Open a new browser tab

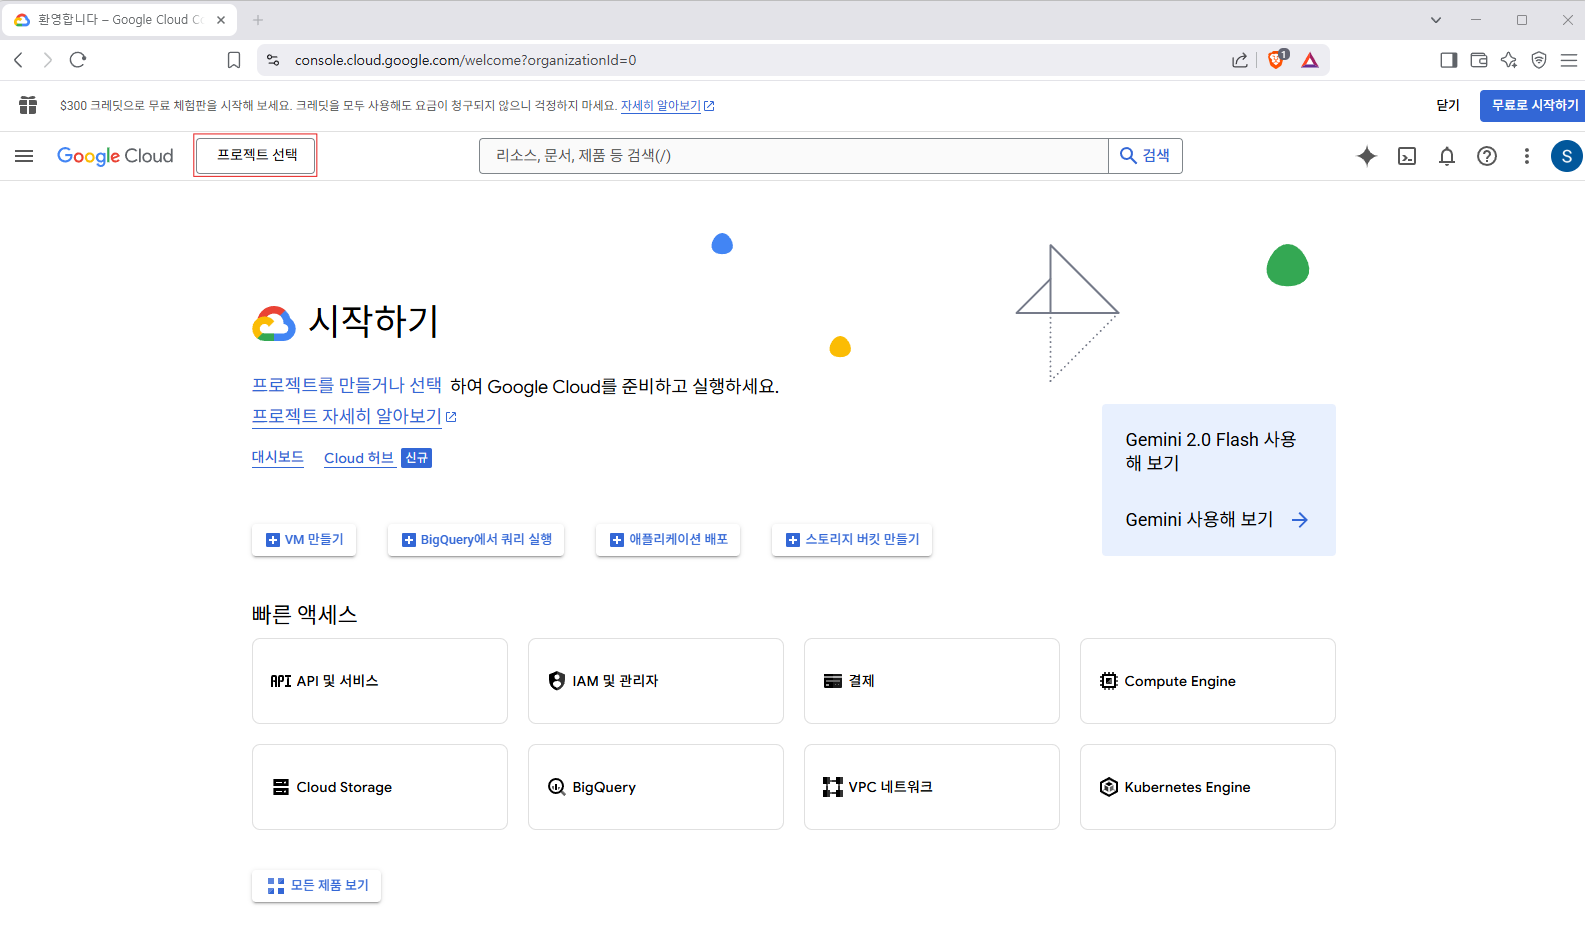pyautogui.click(x=258, y=20)
